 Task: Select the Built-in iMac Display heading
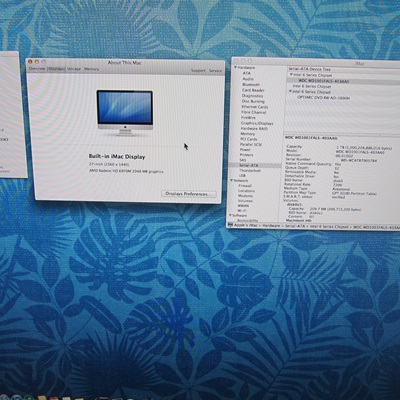[117, 156]
